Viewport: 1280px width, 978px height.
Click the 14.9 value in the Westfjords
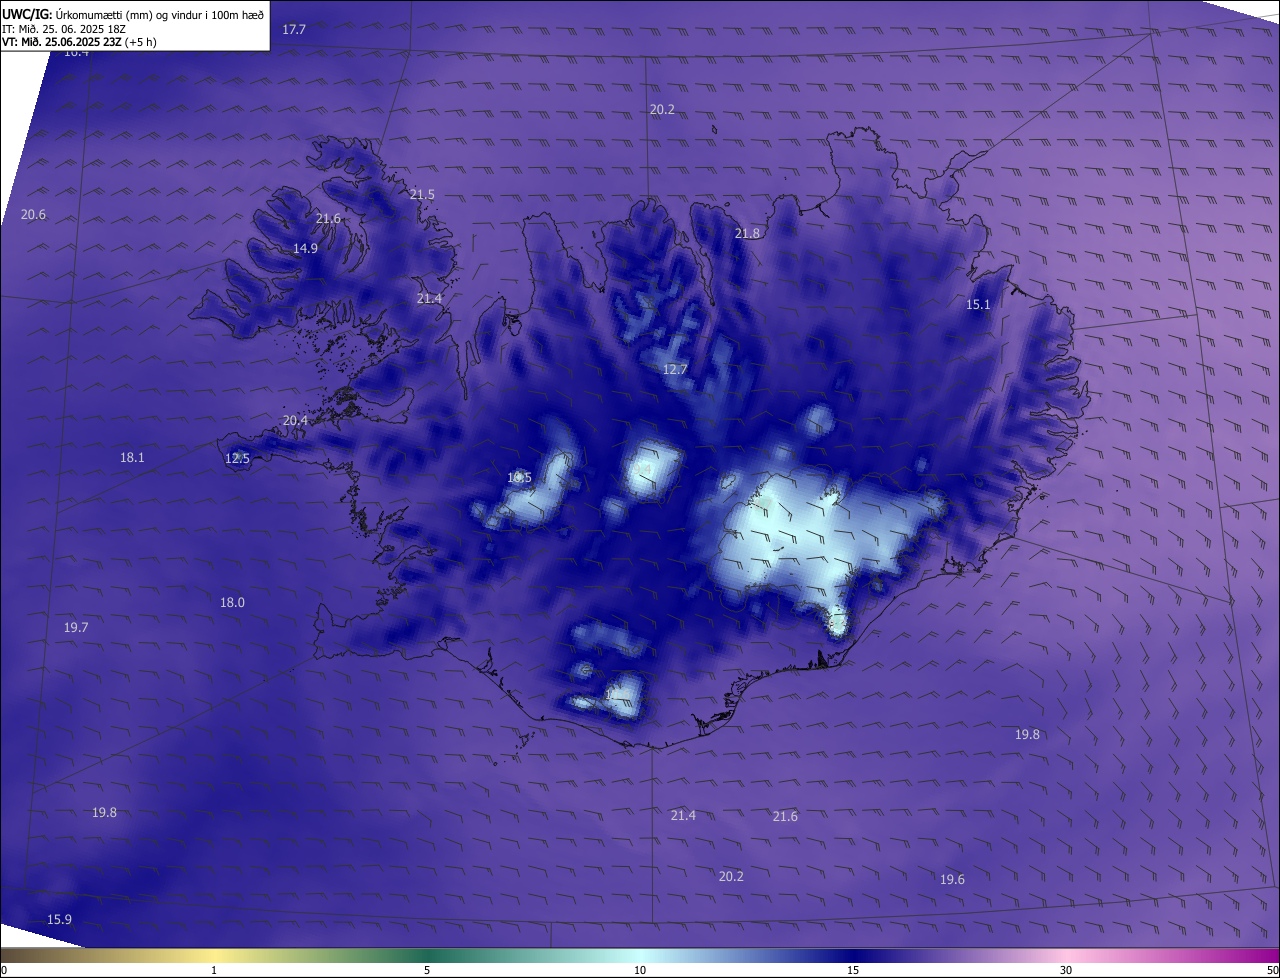point(305,249)
